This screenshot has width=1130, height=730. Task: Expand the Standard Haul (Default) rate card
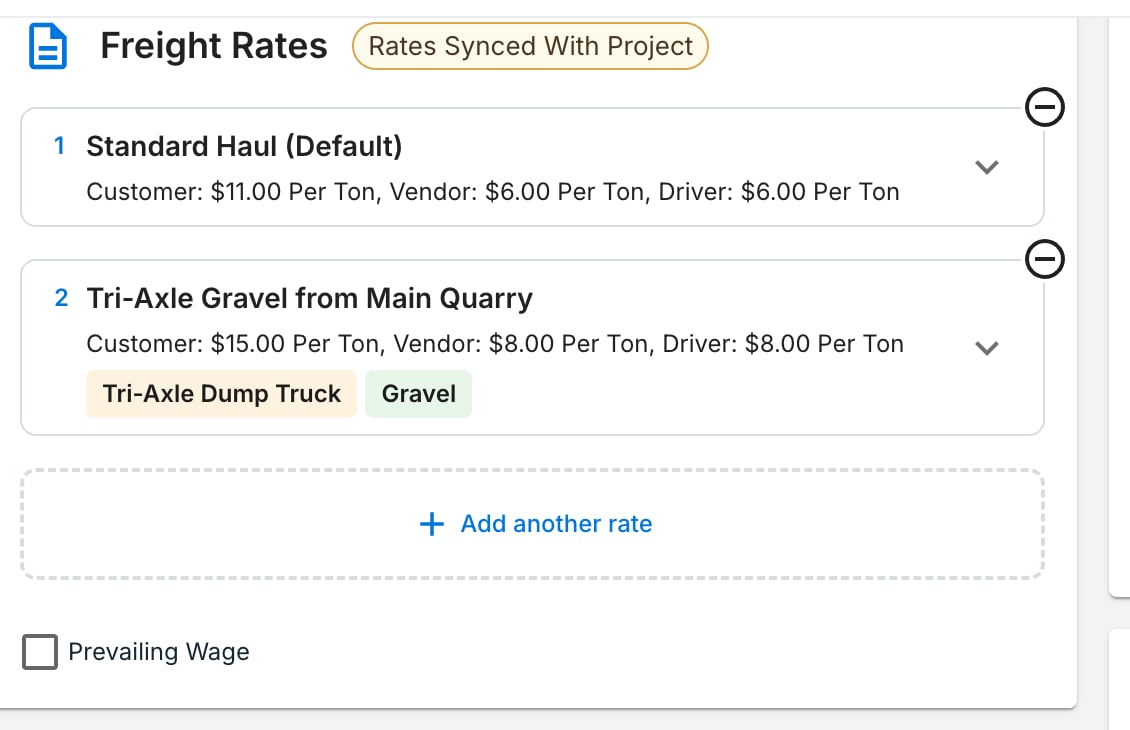click(x=987, y=167)
